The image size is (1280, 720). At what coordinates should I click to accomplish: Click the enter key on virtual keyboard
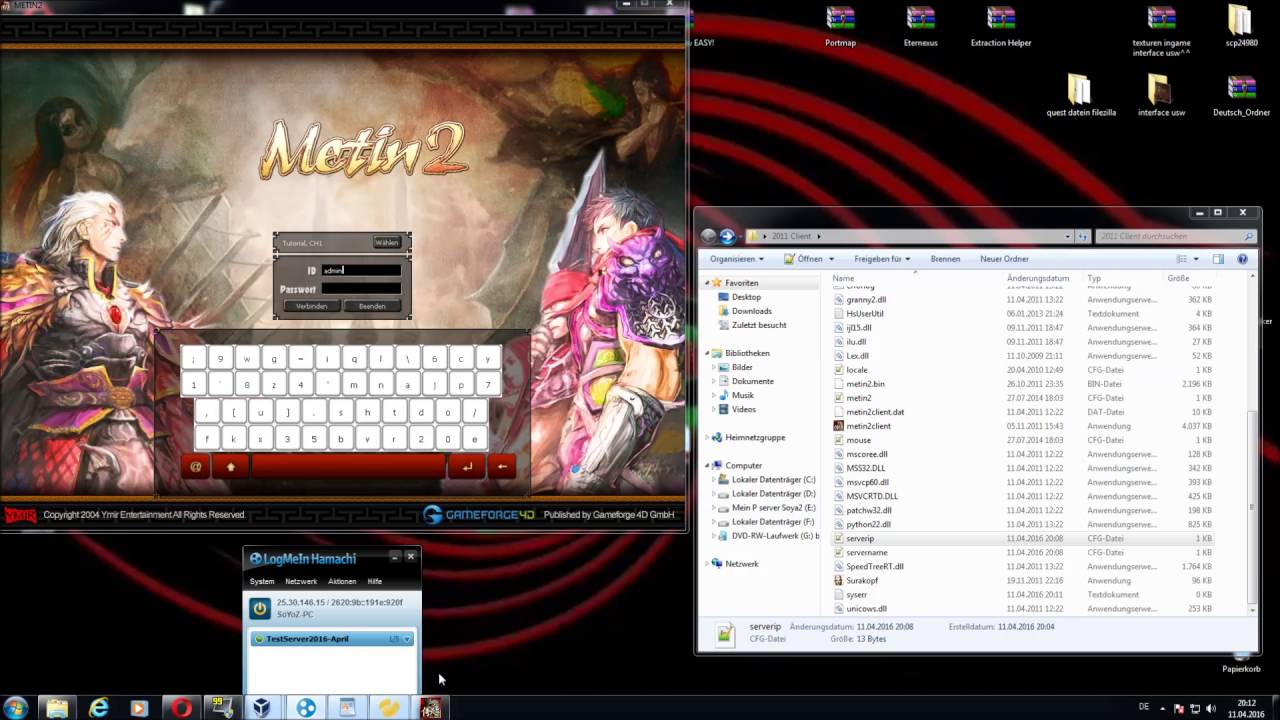pos(466,466)
